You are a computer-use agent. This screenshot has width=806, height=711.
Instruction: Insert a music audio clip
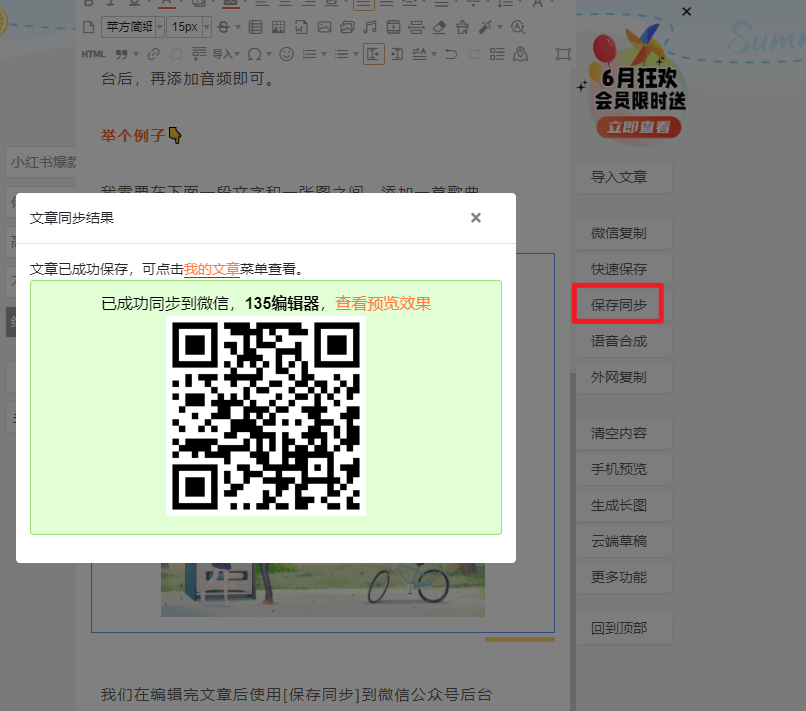click(x=370, y=27)
